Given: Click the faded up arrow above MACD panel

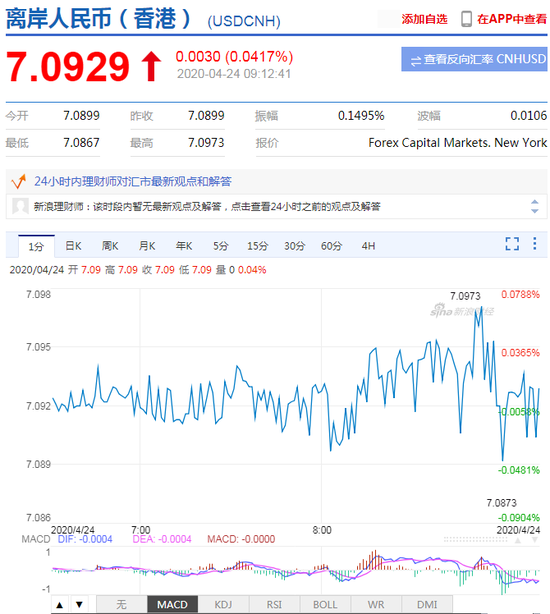Looking at the screenshot, I should 518,540.
